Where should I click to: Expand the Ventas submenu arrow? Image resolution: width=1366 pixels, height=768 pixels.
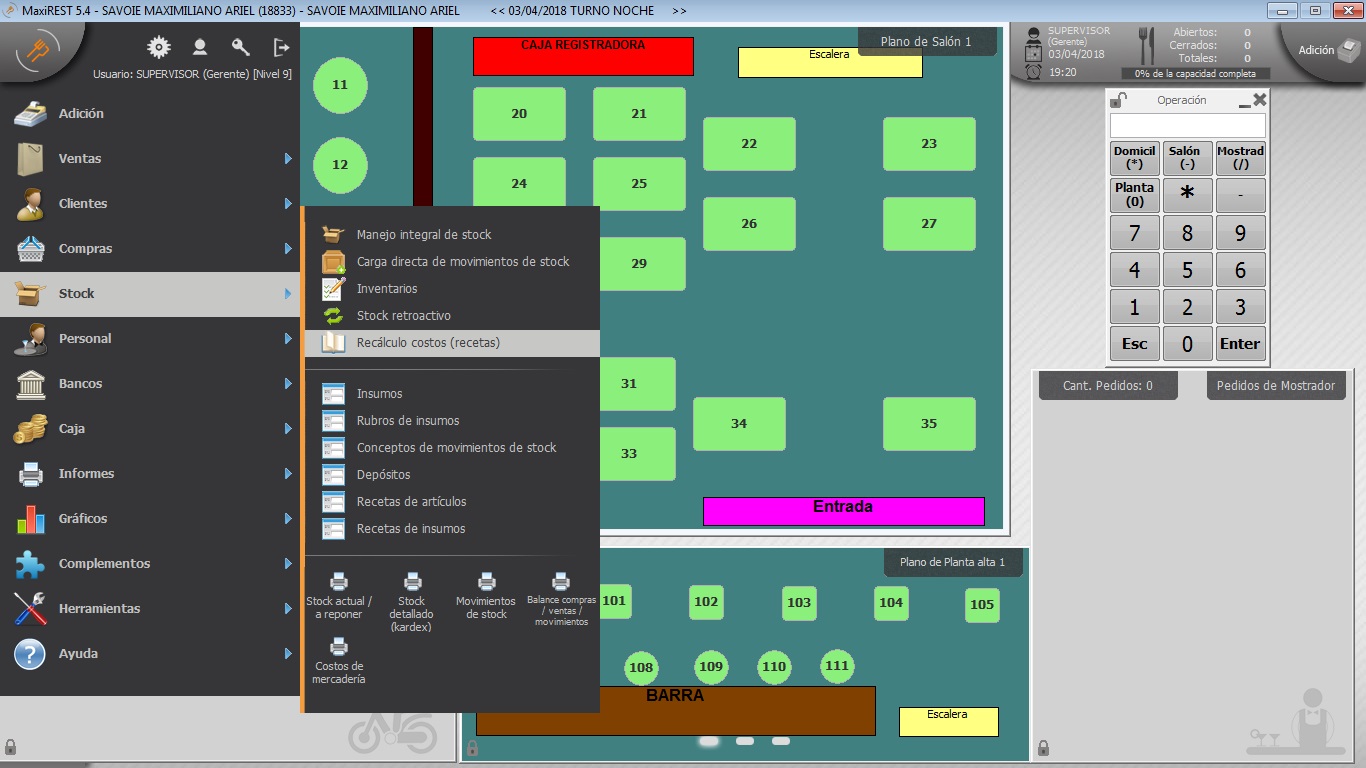tap(288, 159)
